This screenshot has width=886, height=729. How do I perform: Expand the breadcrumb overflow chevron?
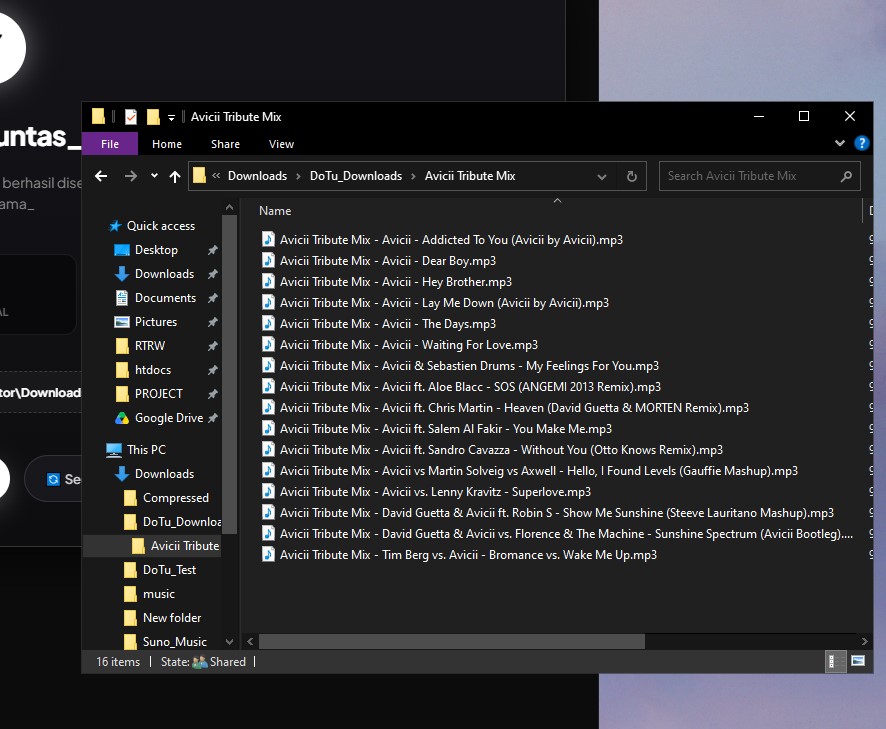[216, 176]
